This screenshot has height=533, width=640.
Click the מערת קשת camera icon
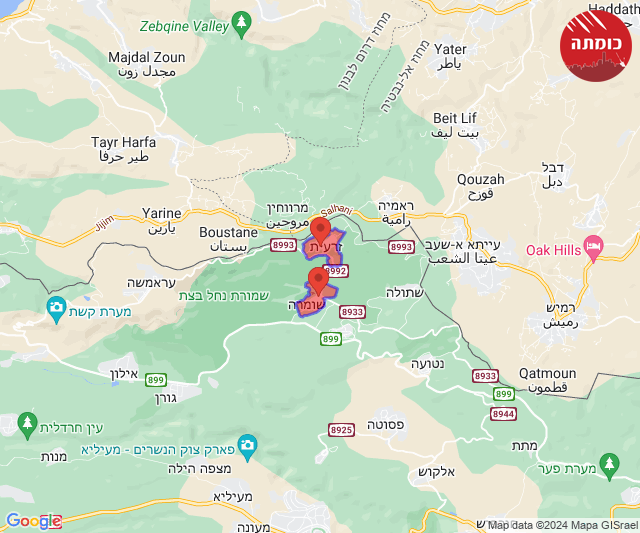(x=56, y=309)
